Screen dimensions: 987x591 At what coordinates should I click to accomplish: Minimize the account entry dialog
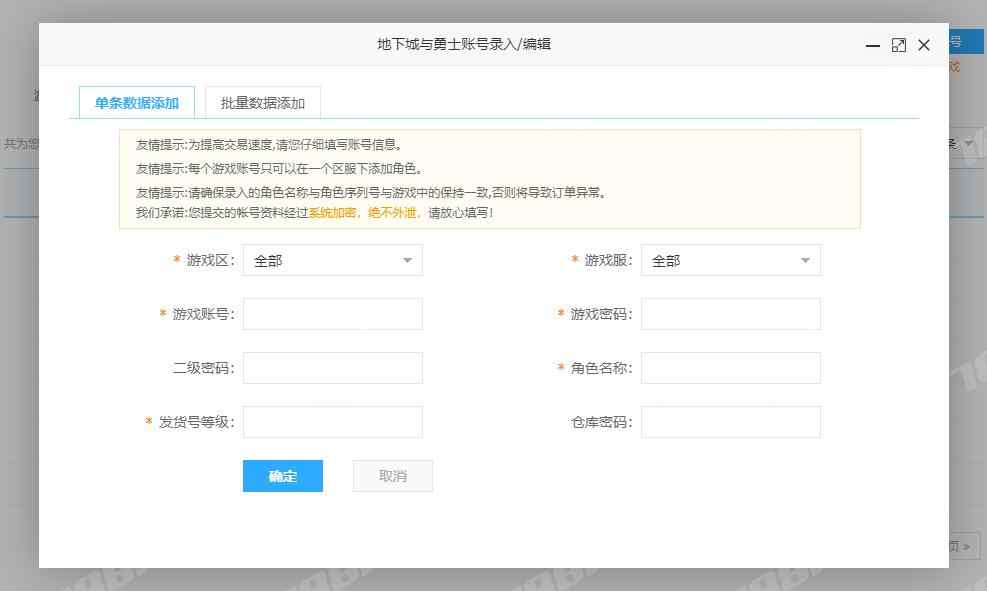point(872,45)
